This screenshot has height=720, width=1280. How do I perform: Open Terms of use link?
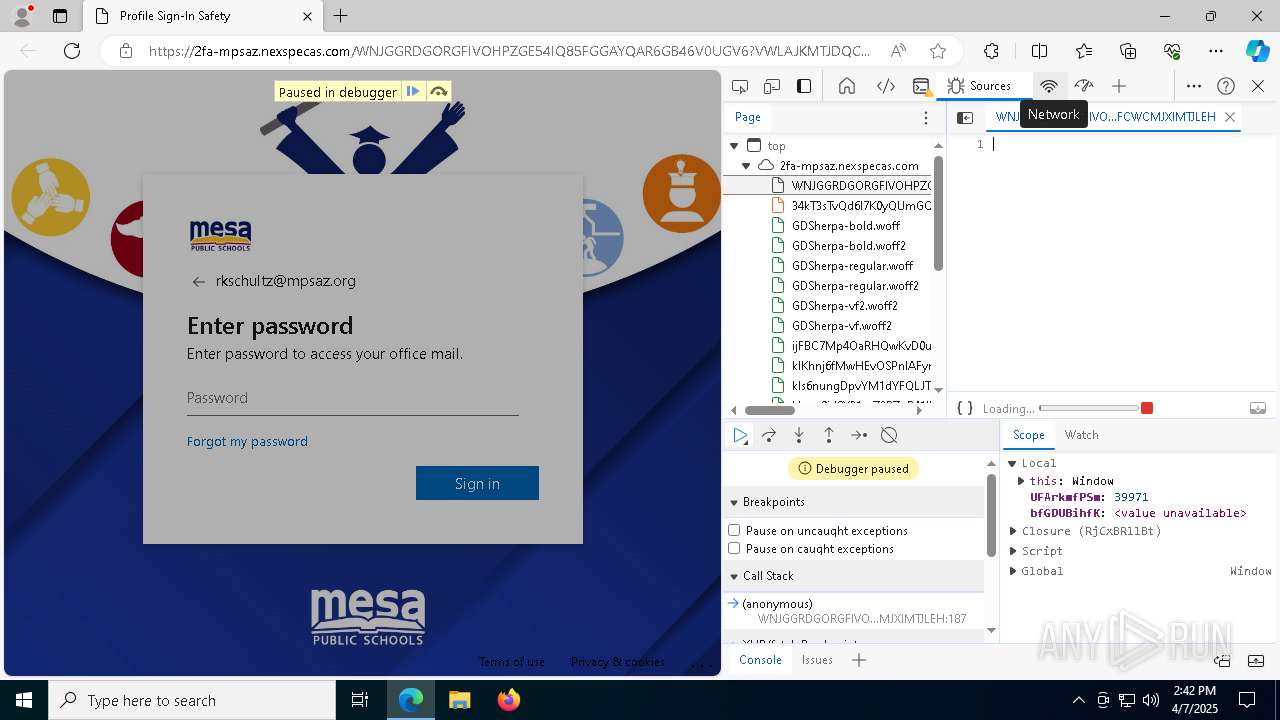pos(512,662)
